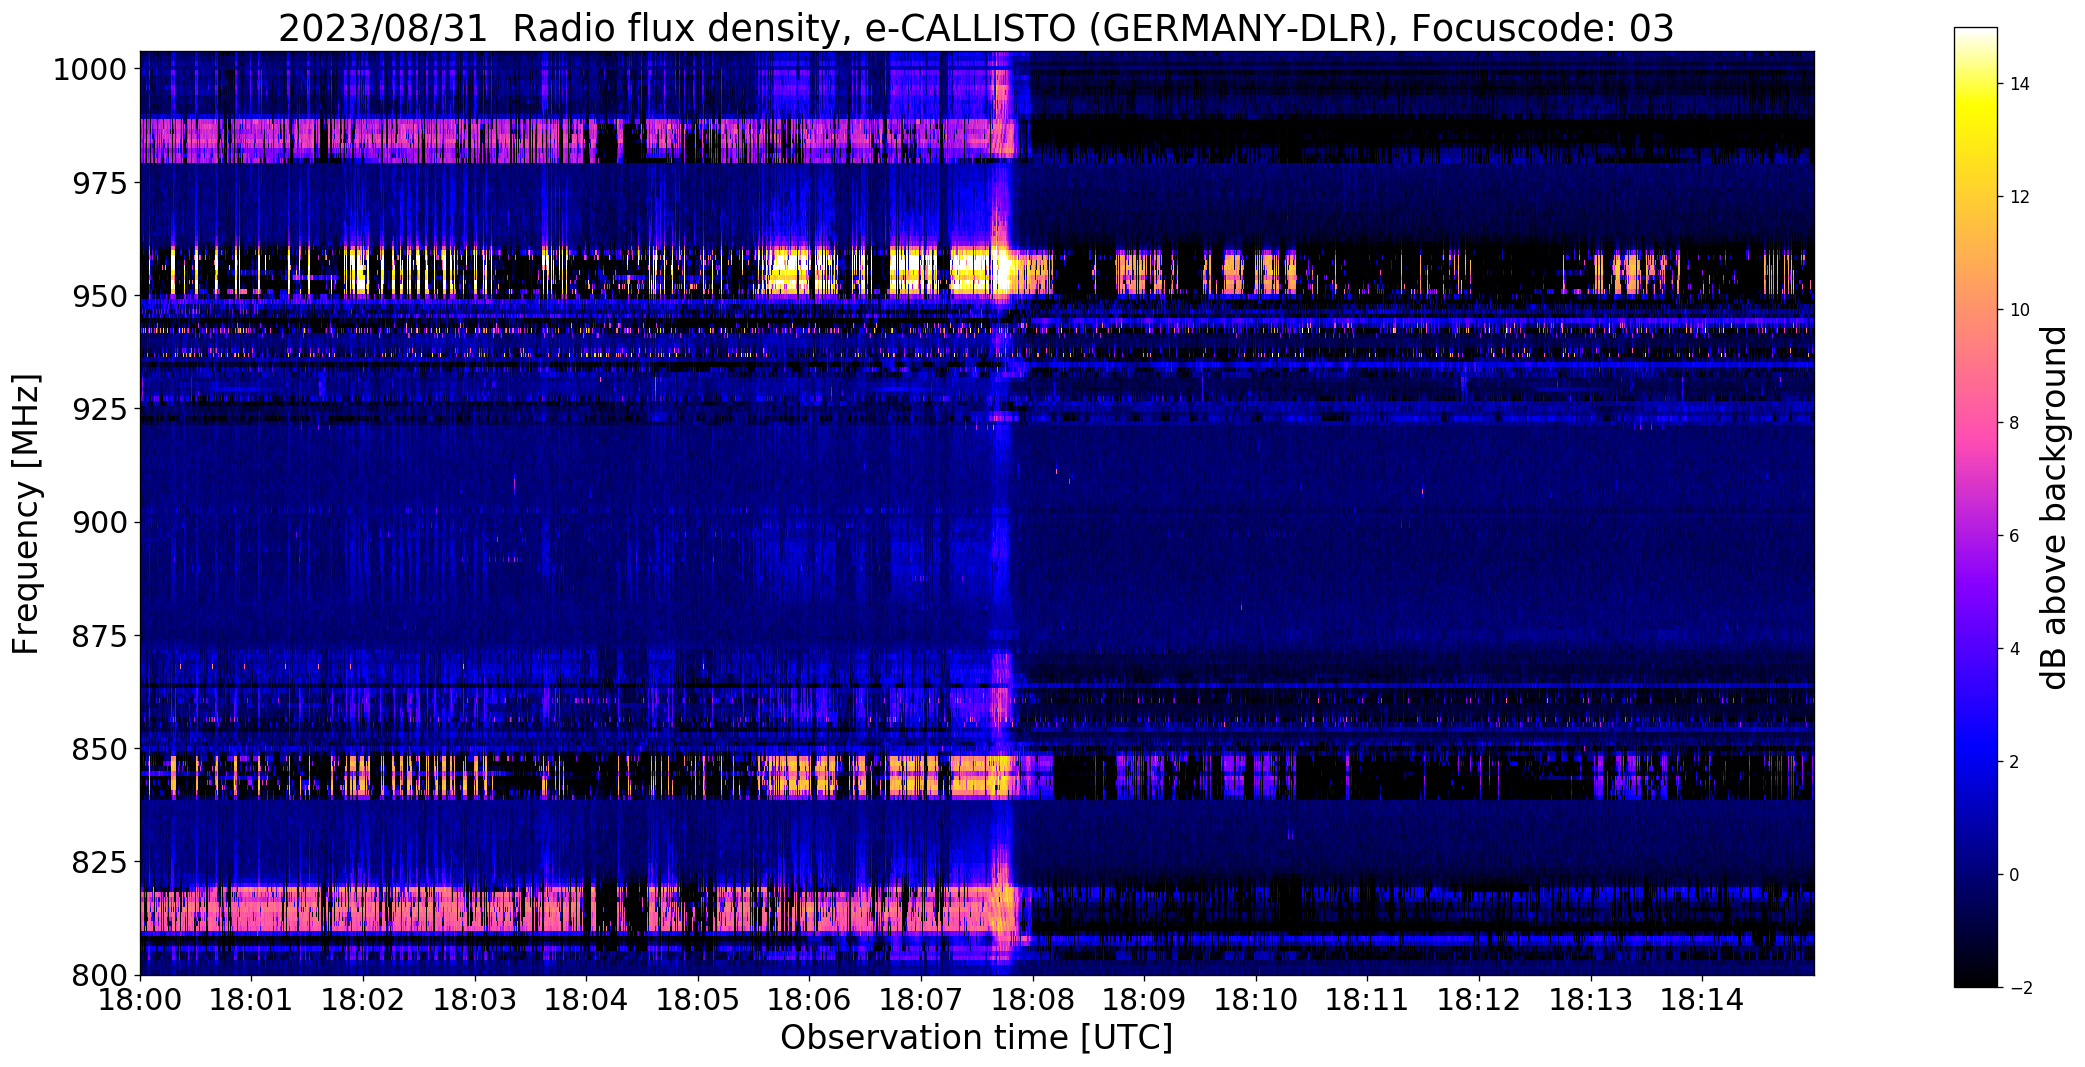Image resolution: width=2085 pixels, height=1067 pixels.
Task: Click the 'Frequency [MHz]' y-axis label
Action: click(26, 514)
